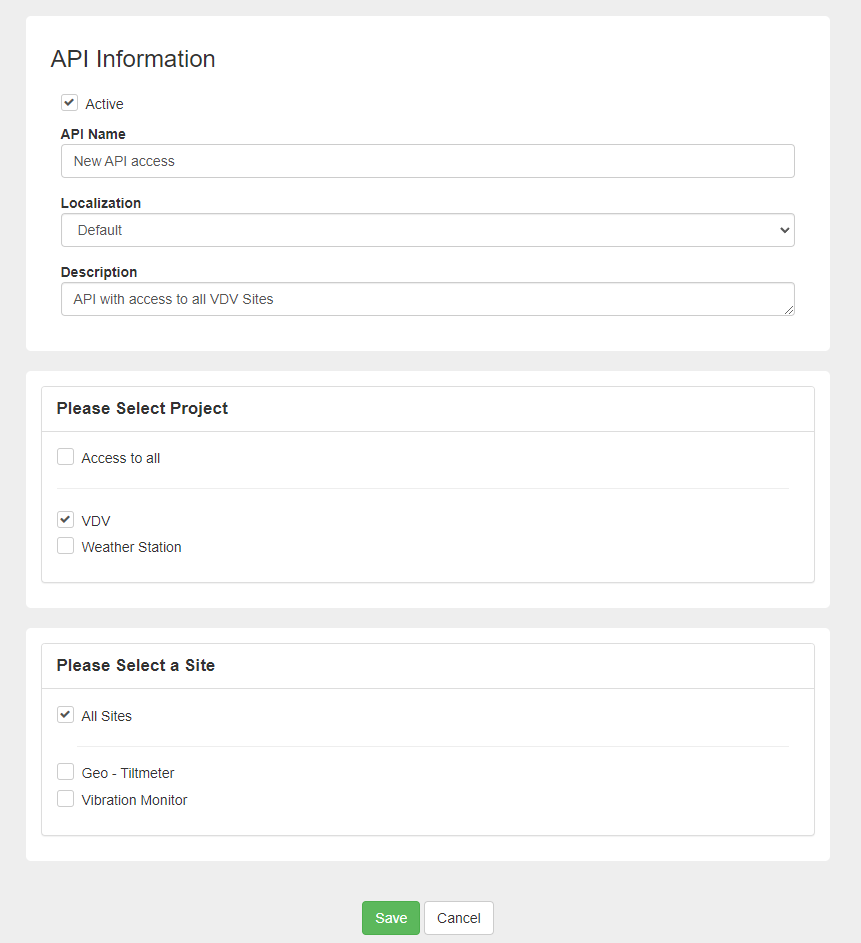Screen dimensions: 861x943
Task: Check the Weather Station project
Action: [x=66, y=546]
